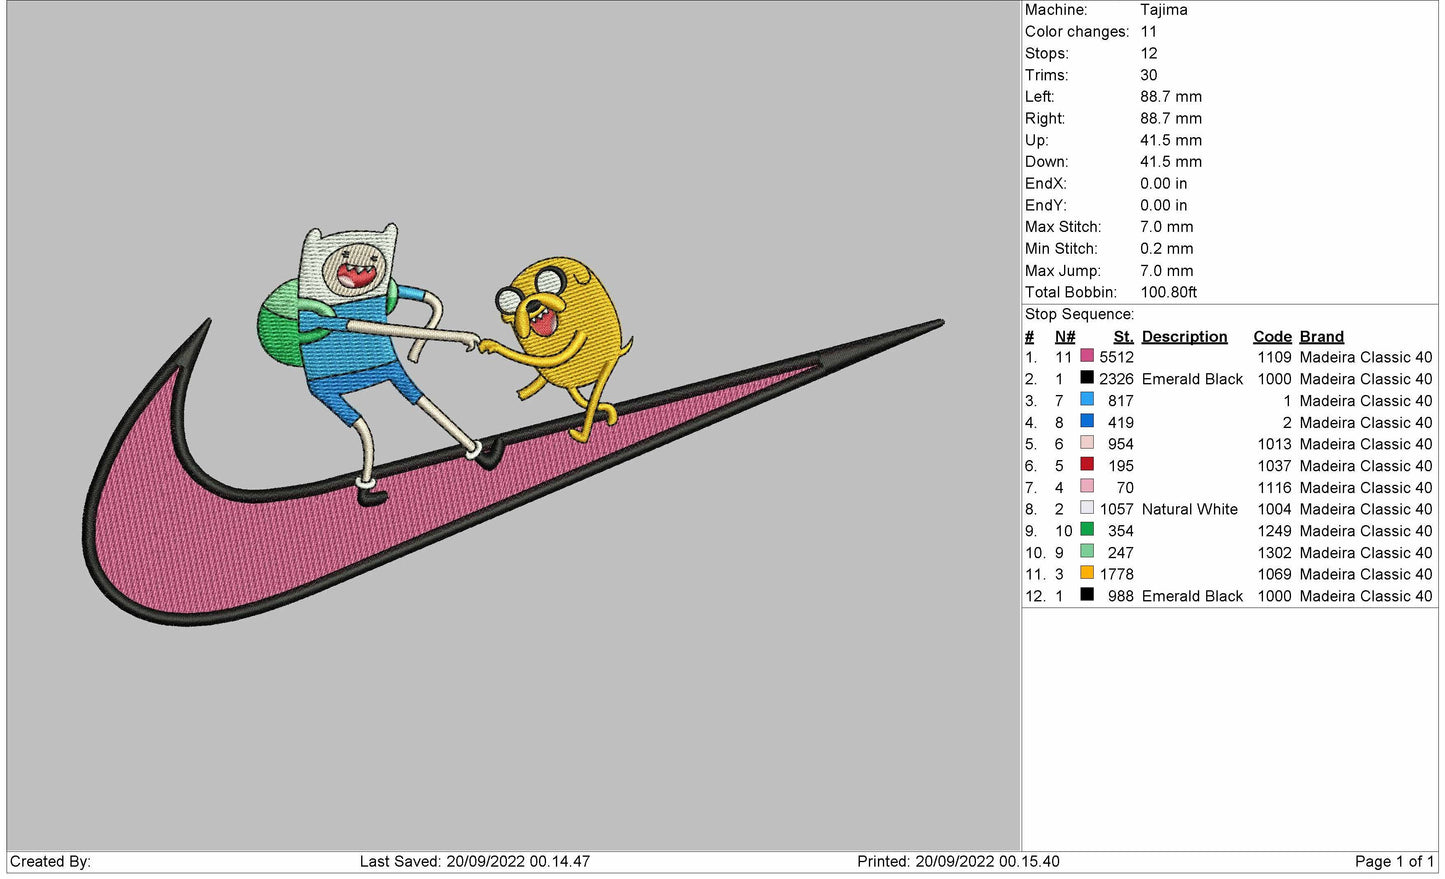Select the red swatch with 195 stitches
Viewport: 1445px width, 879px height.
click(1087, 465)
